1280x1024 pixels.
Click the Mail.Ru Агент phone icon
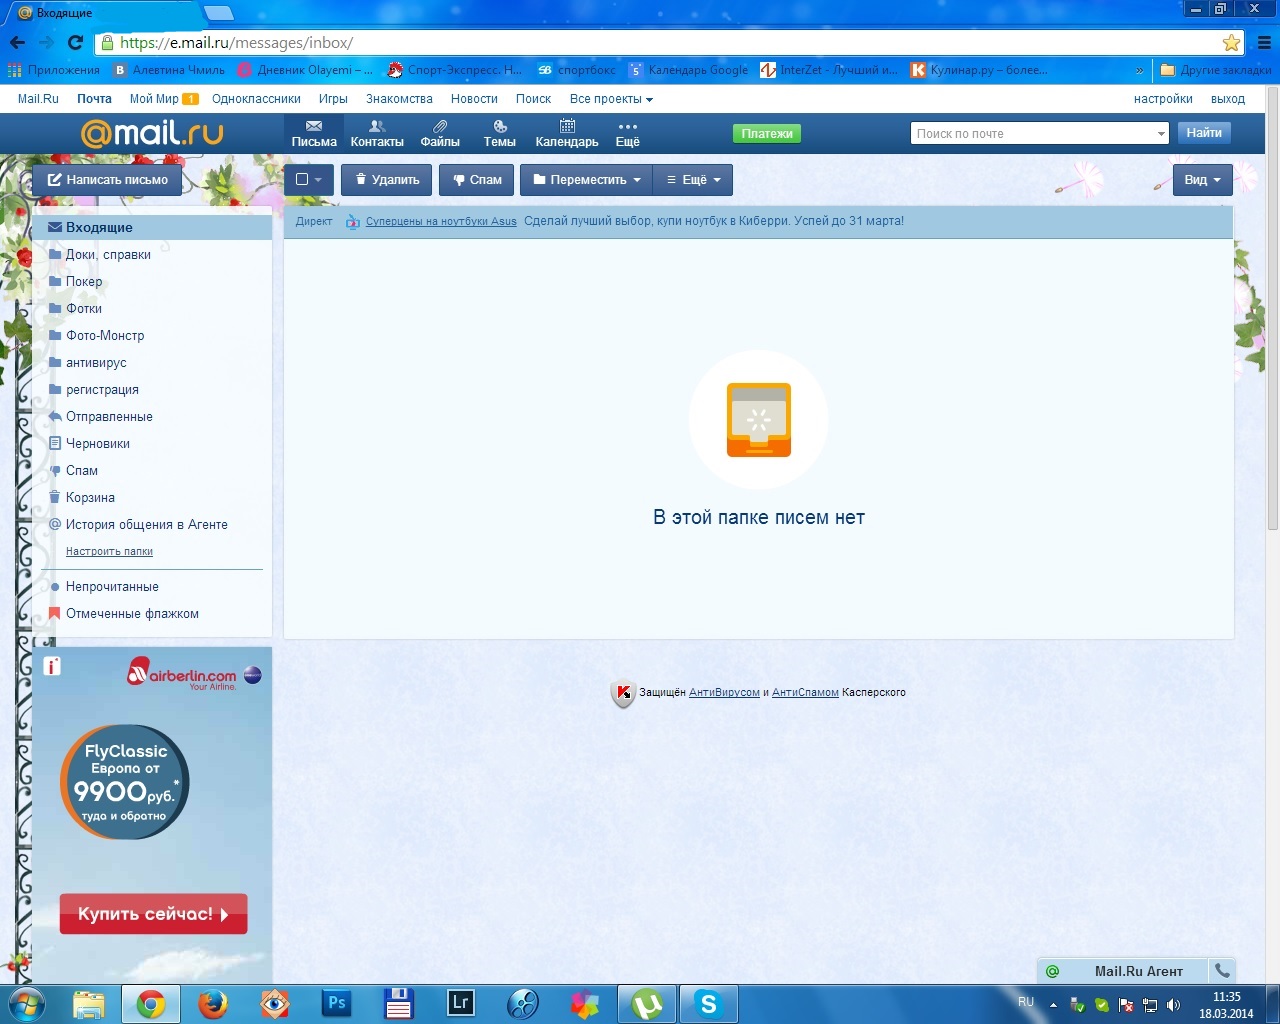[x=1222, y=970]
